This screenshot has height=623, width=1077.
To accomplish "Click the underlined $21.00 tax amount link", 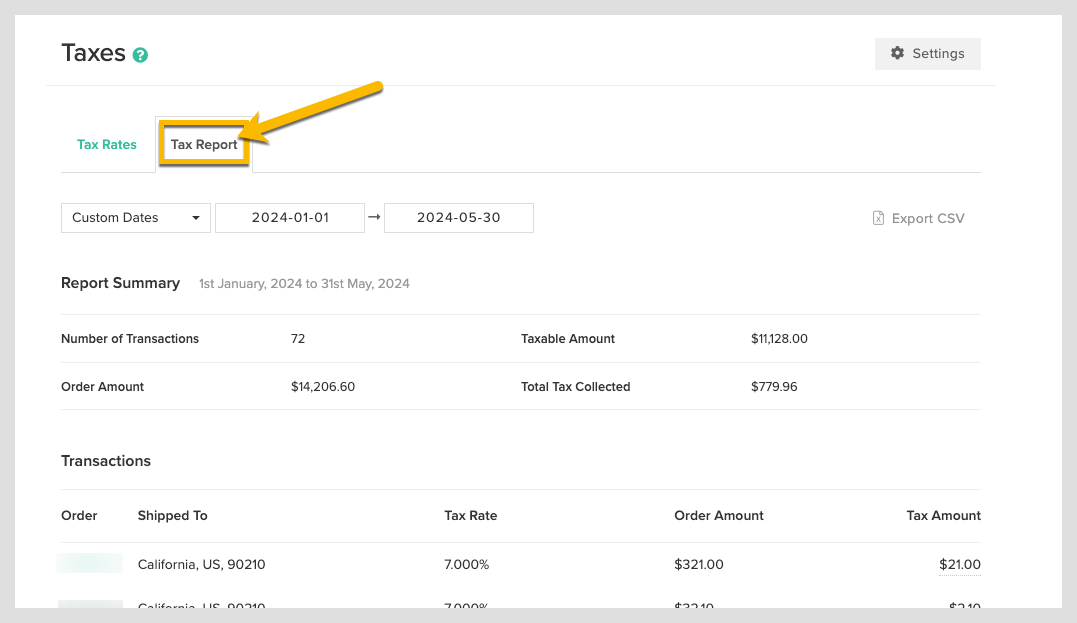I will 959,564.
